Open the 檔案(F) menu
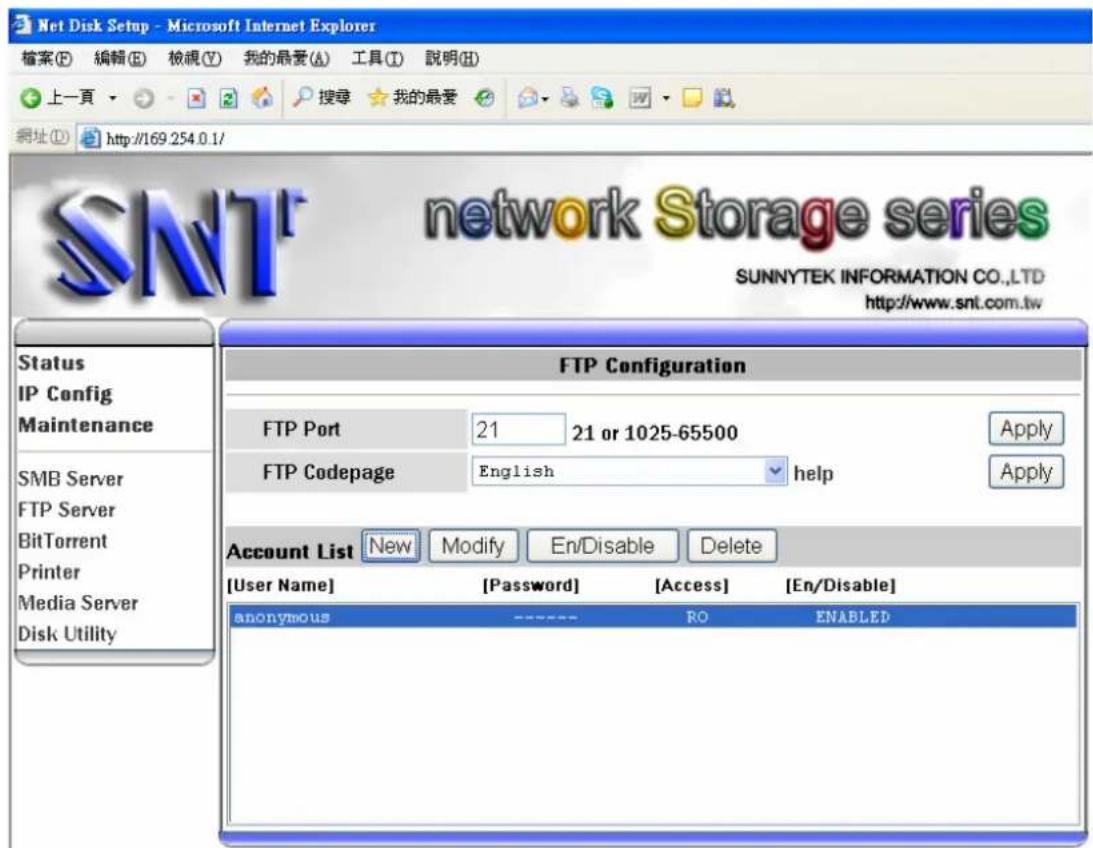Screen dimensions: 1093x848 pos(47,59)
